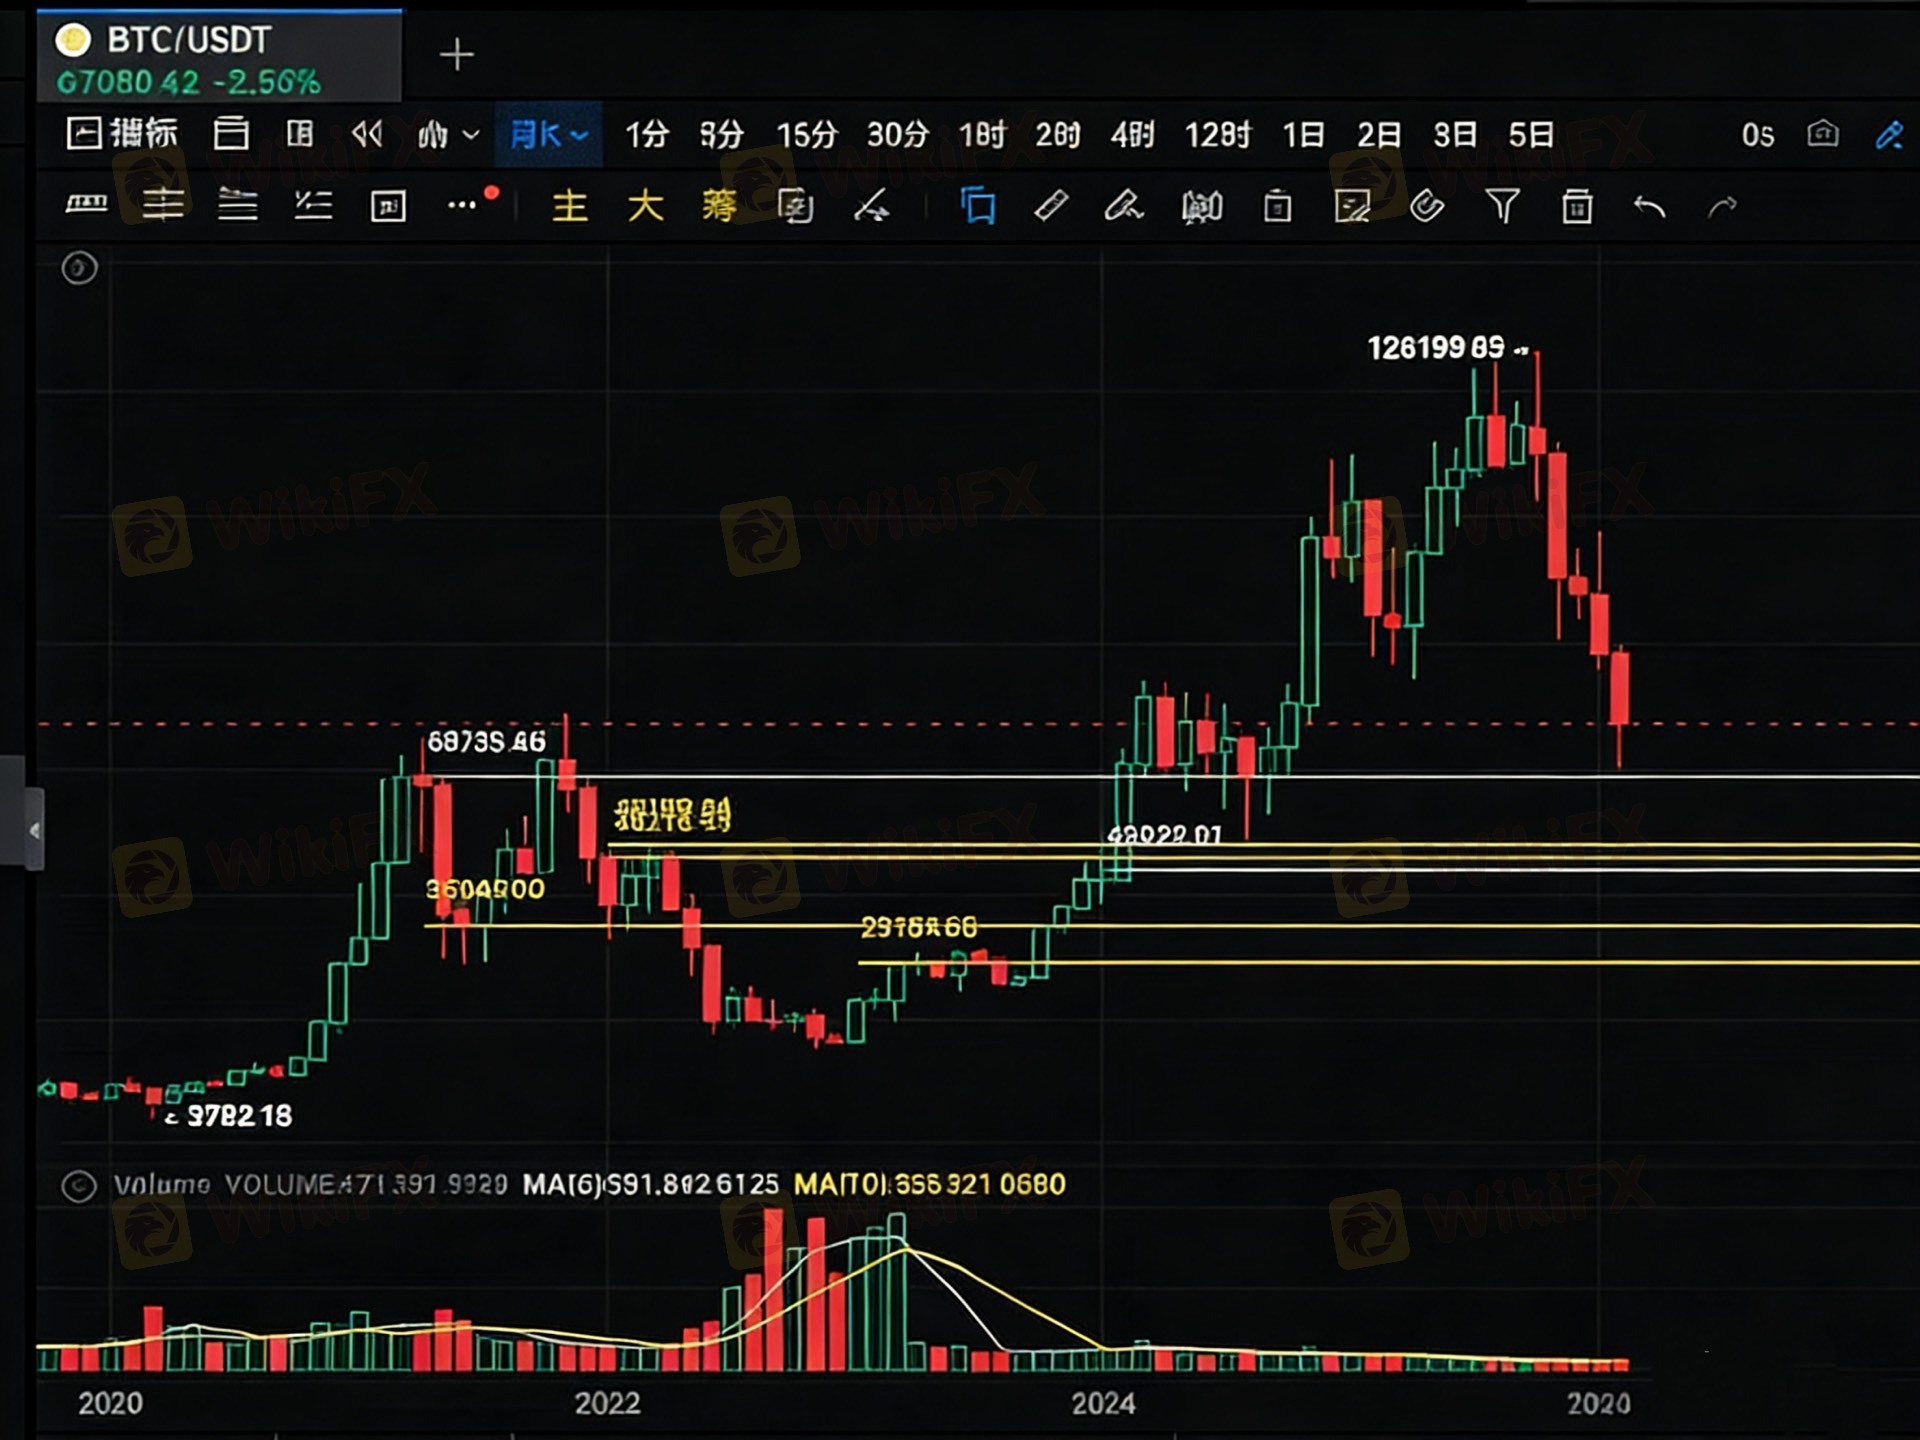Screen dimensions: 1920x1440
Task: Click the filter funnel icon
Action: 1502,207
